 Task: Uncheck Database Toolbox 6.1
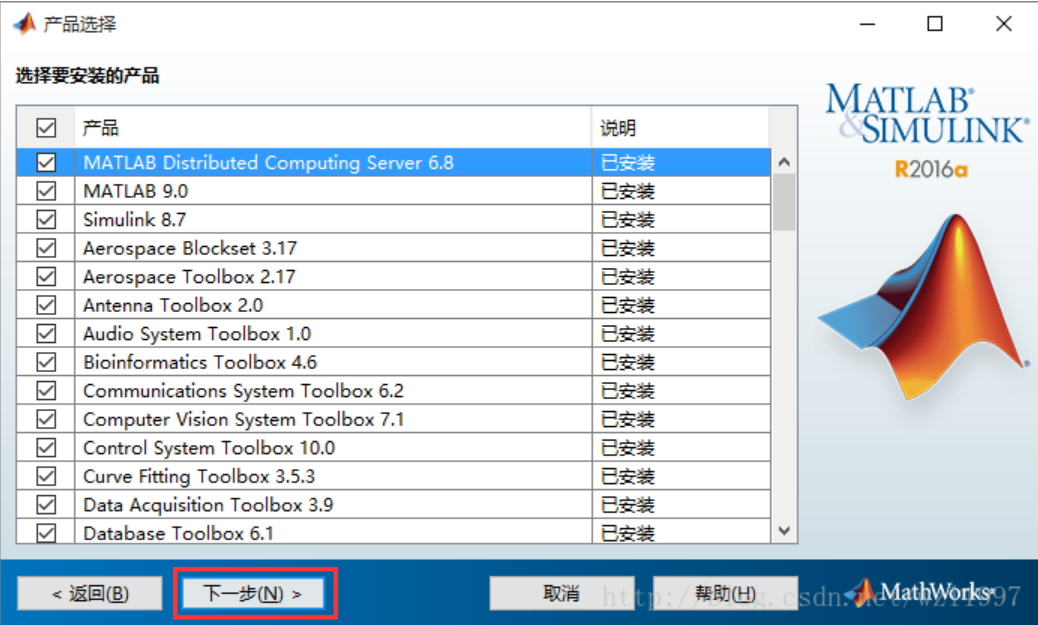click(x=45, y=533)
